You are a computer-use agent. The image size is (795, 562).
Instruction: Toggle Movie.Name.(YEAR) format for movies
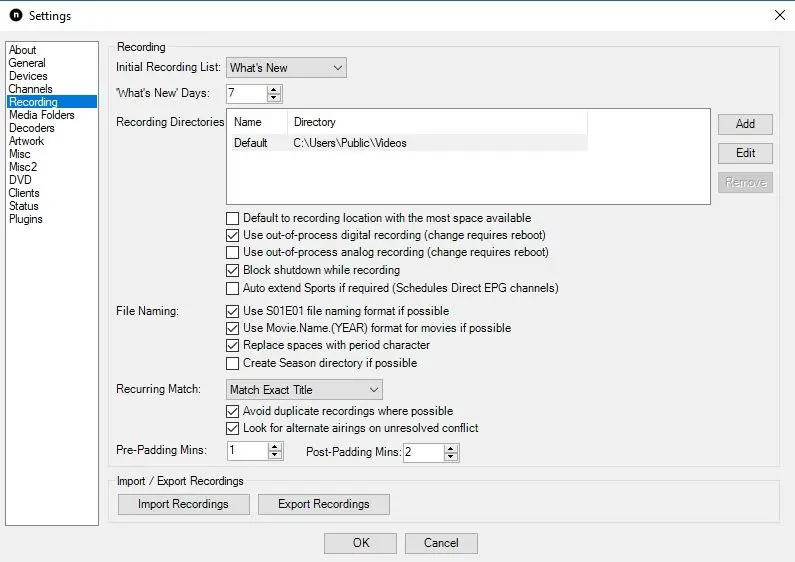tap(232, 329)
